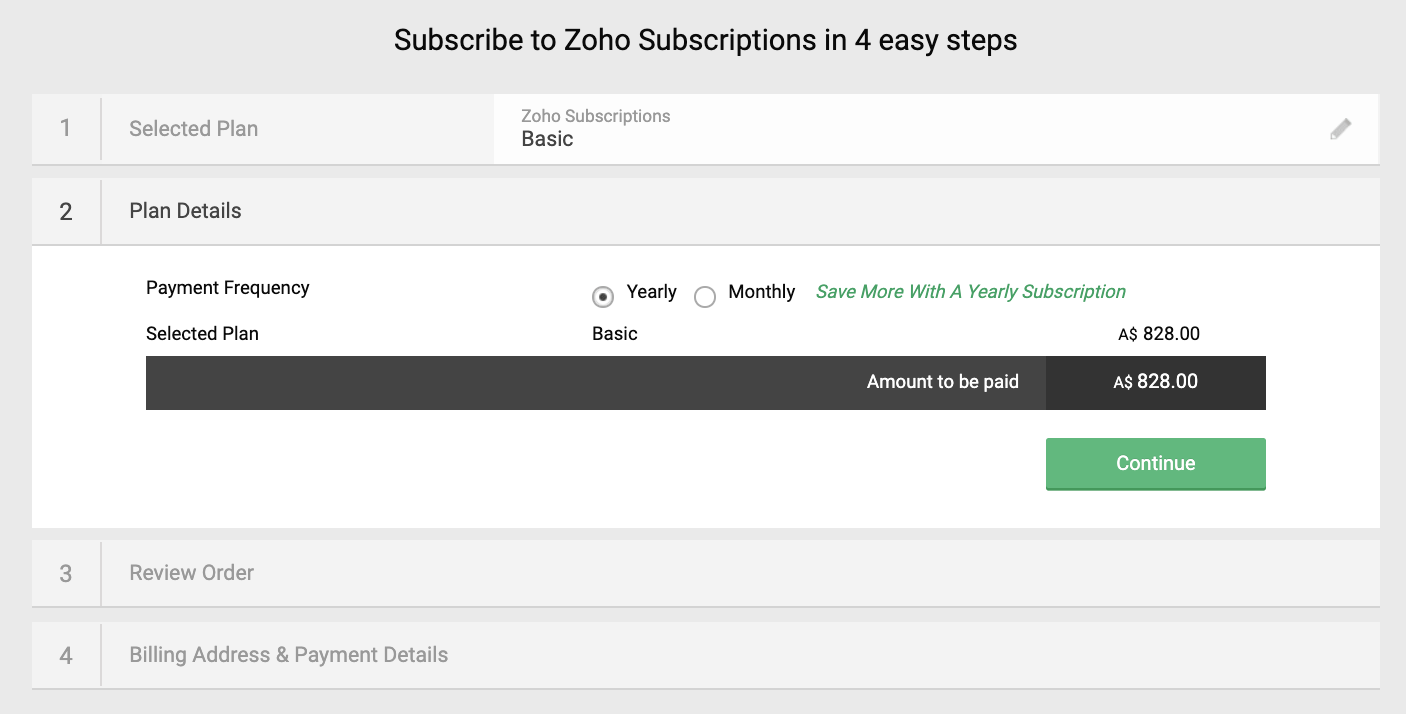Open the Review Order step header
Image resolution: width=1406 pixels, height=714 pixels.
click(x=191, y=573)
